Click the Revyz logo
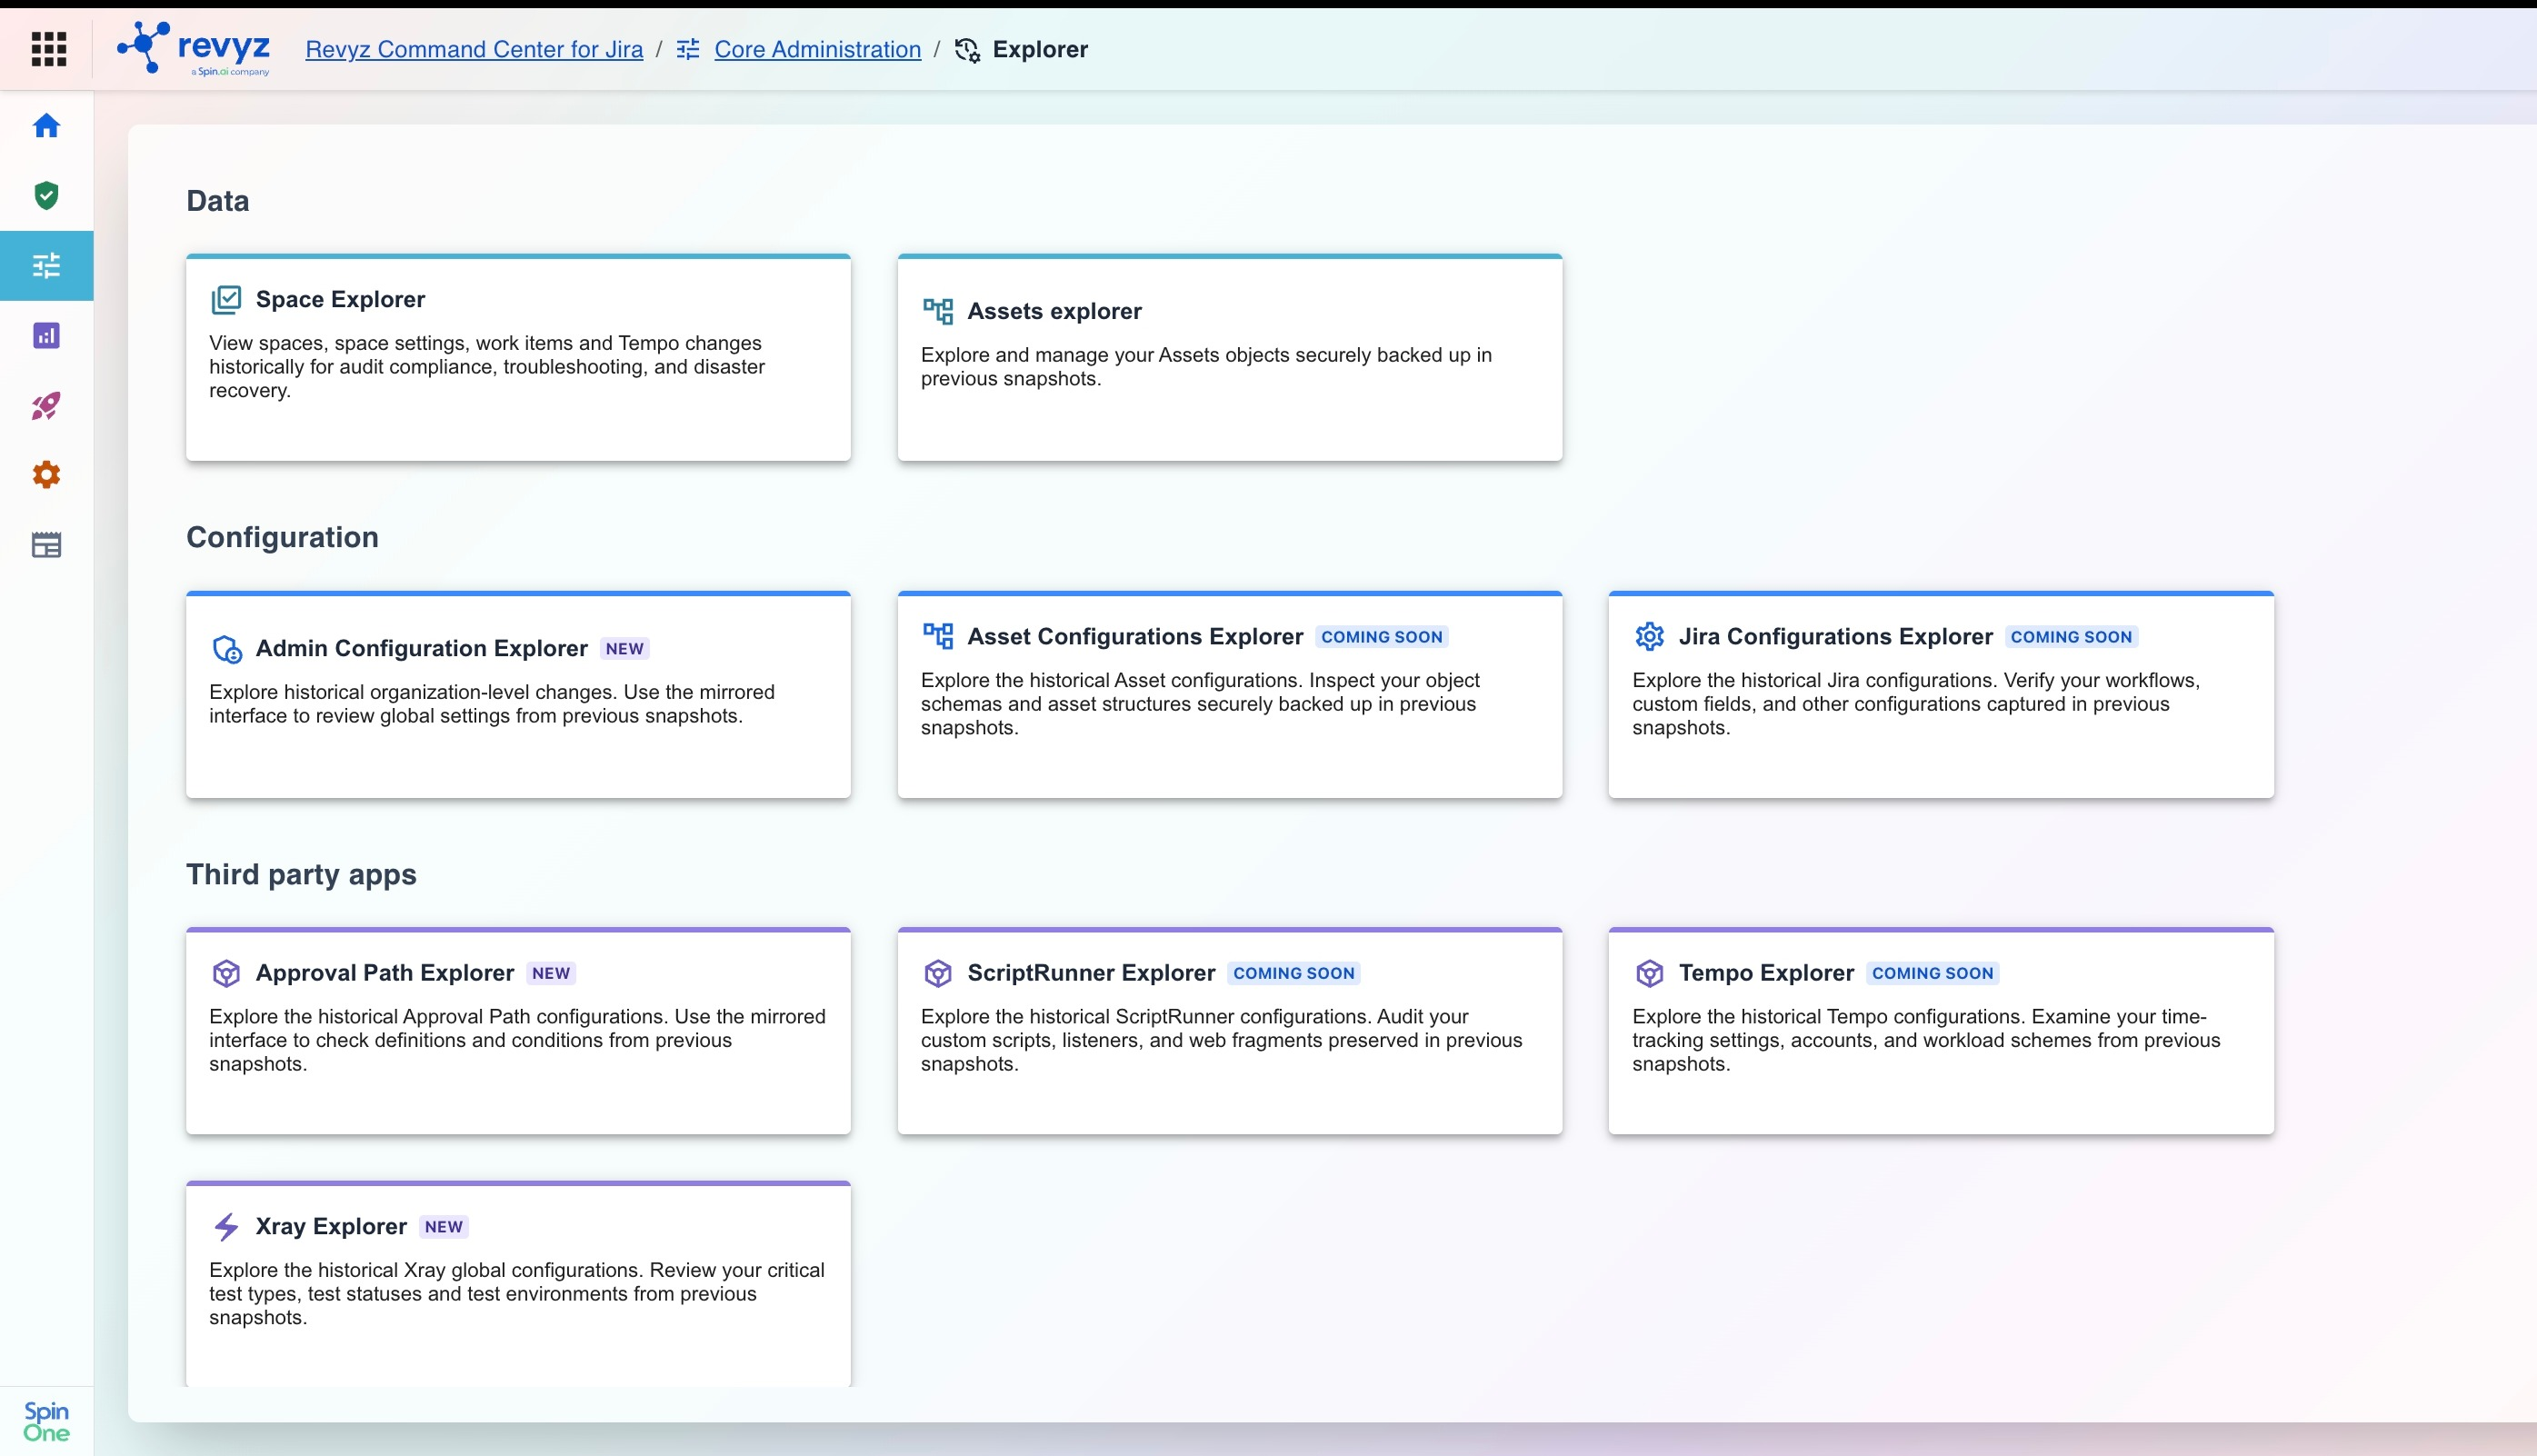2537x1456 pixels. pos(194,49)
